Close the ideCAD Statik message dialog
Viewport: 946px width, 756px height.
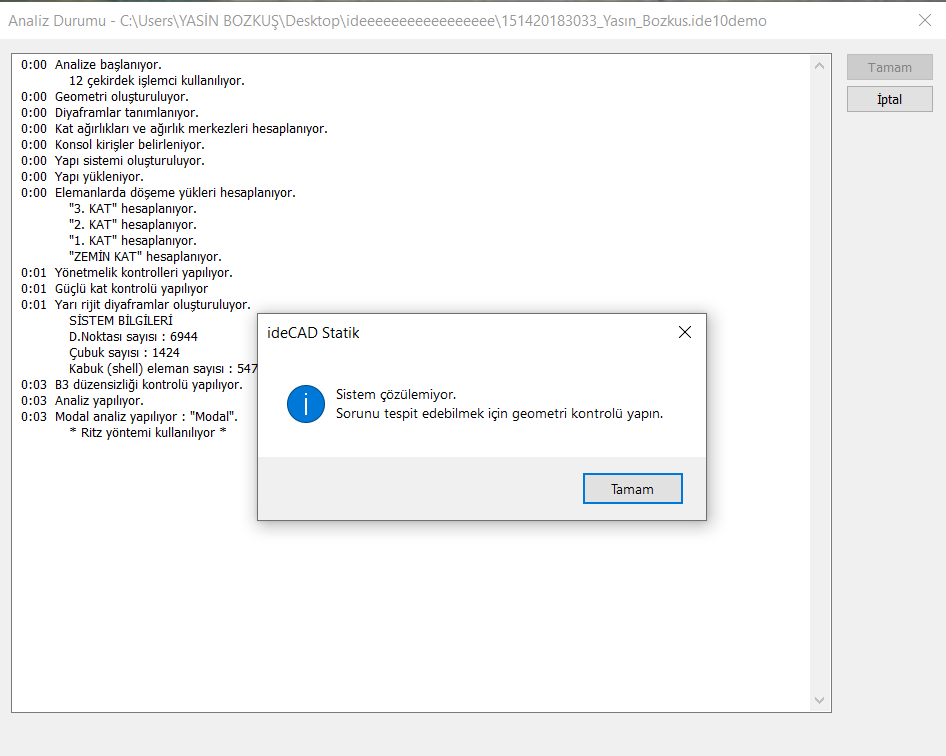coord(685,332)
